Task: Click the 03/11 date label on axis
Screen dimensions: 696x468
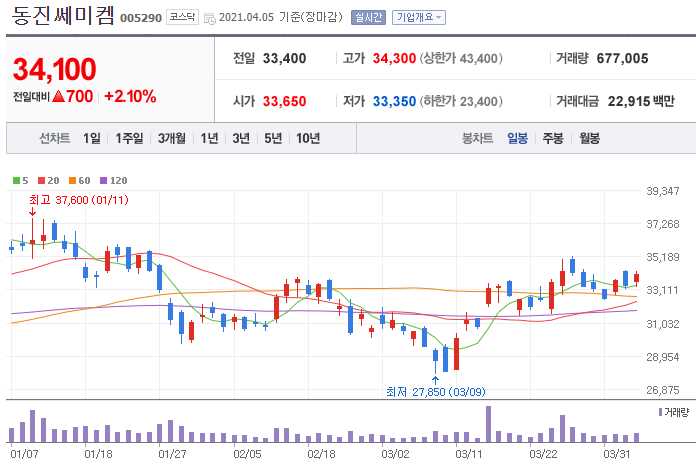Action: [x=468, y=454]
